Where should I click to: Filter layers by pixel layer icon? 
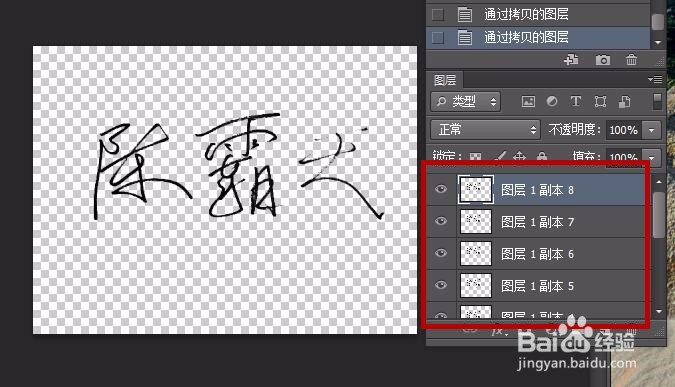pyautogui.click(x=528, y=102)
